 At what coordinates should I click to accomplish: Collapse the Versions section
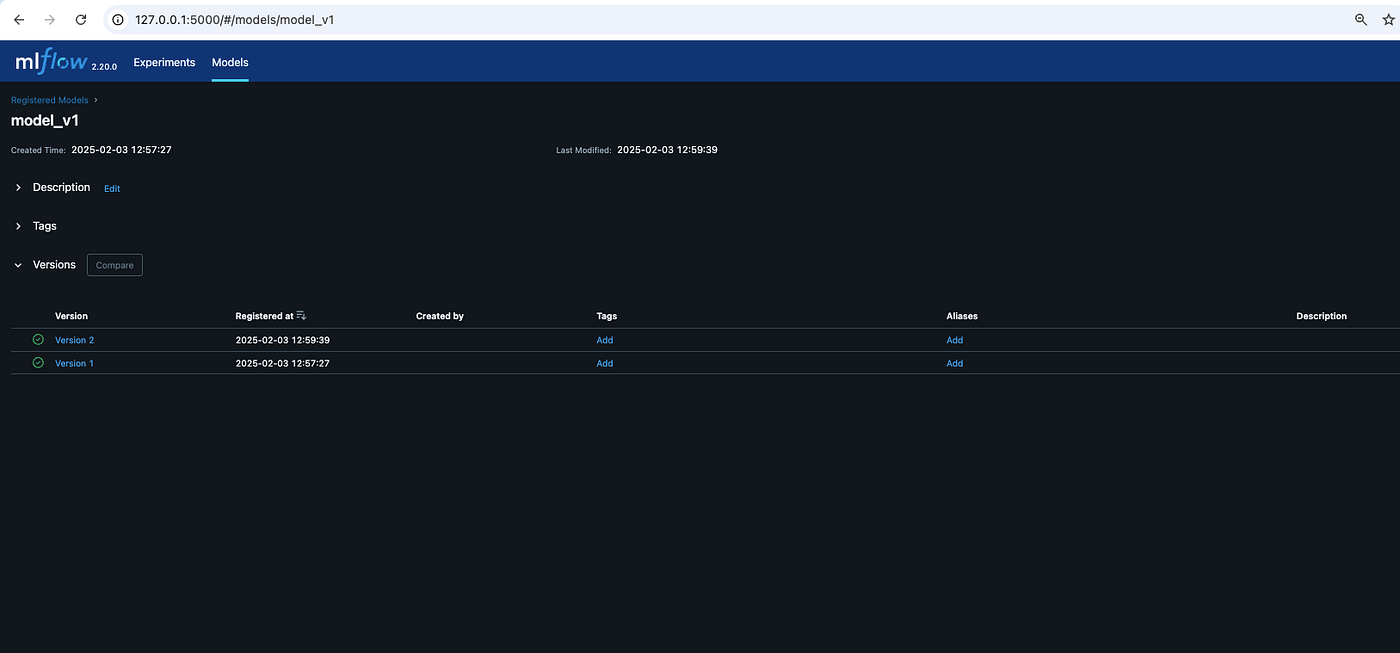click(18, 265)
